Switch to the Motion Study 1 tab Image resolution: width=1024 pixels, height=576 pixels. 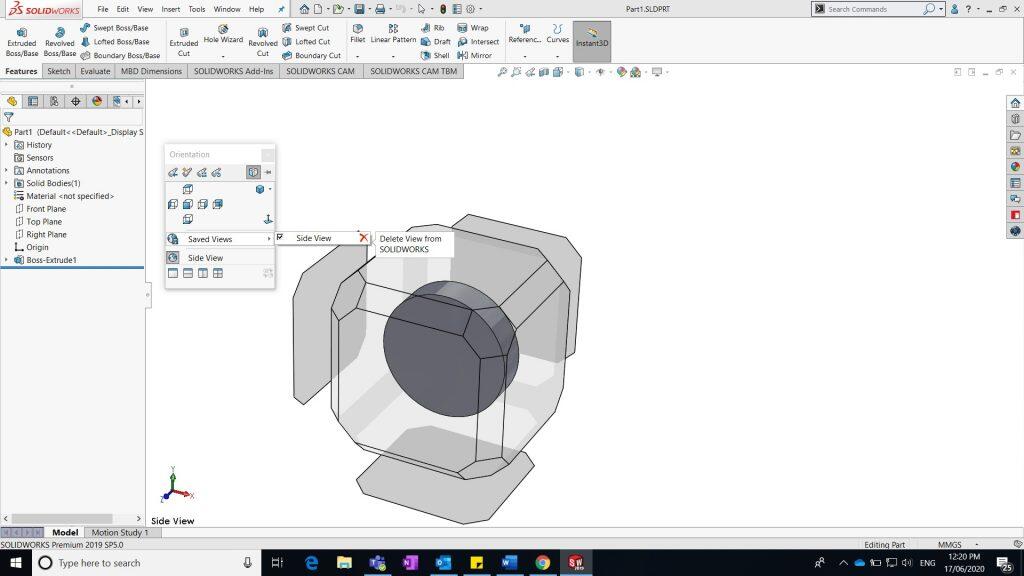point(119,533)
